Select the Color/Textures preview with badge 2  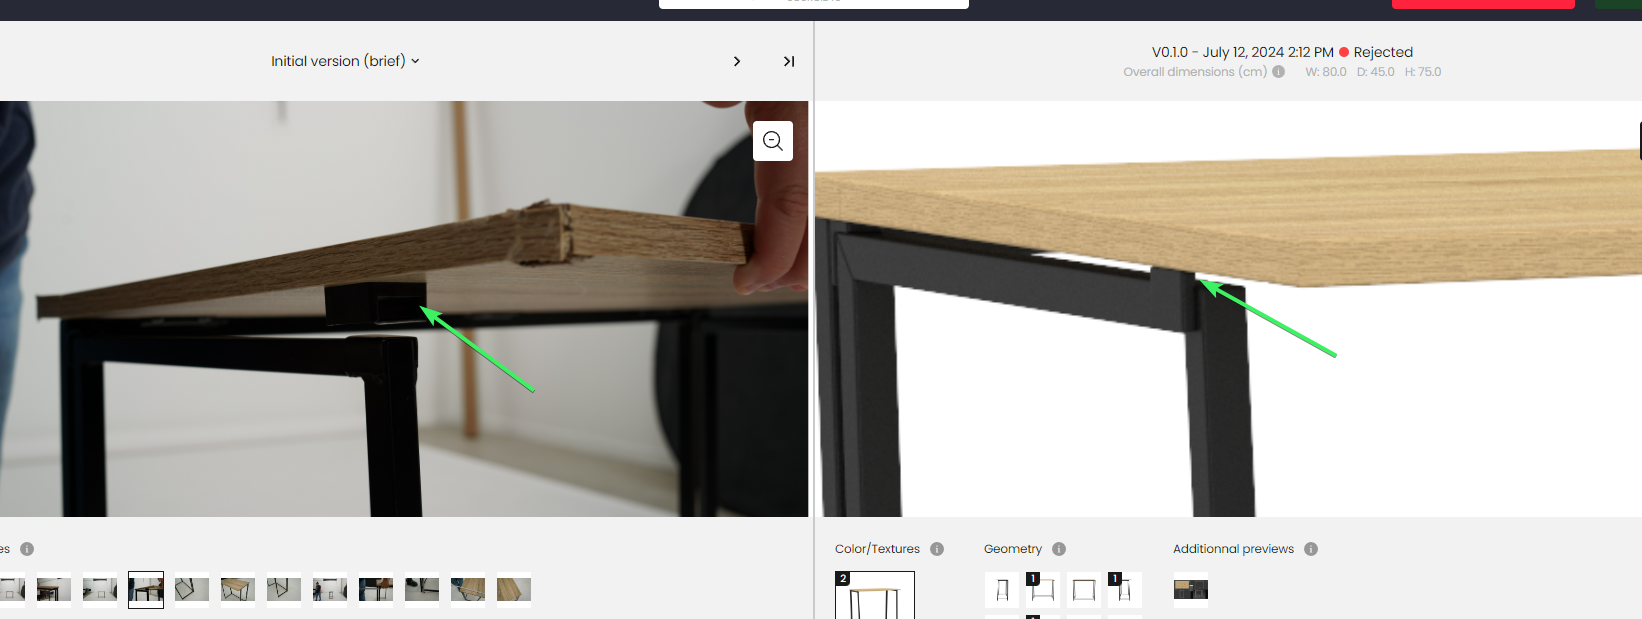(875, 595)
